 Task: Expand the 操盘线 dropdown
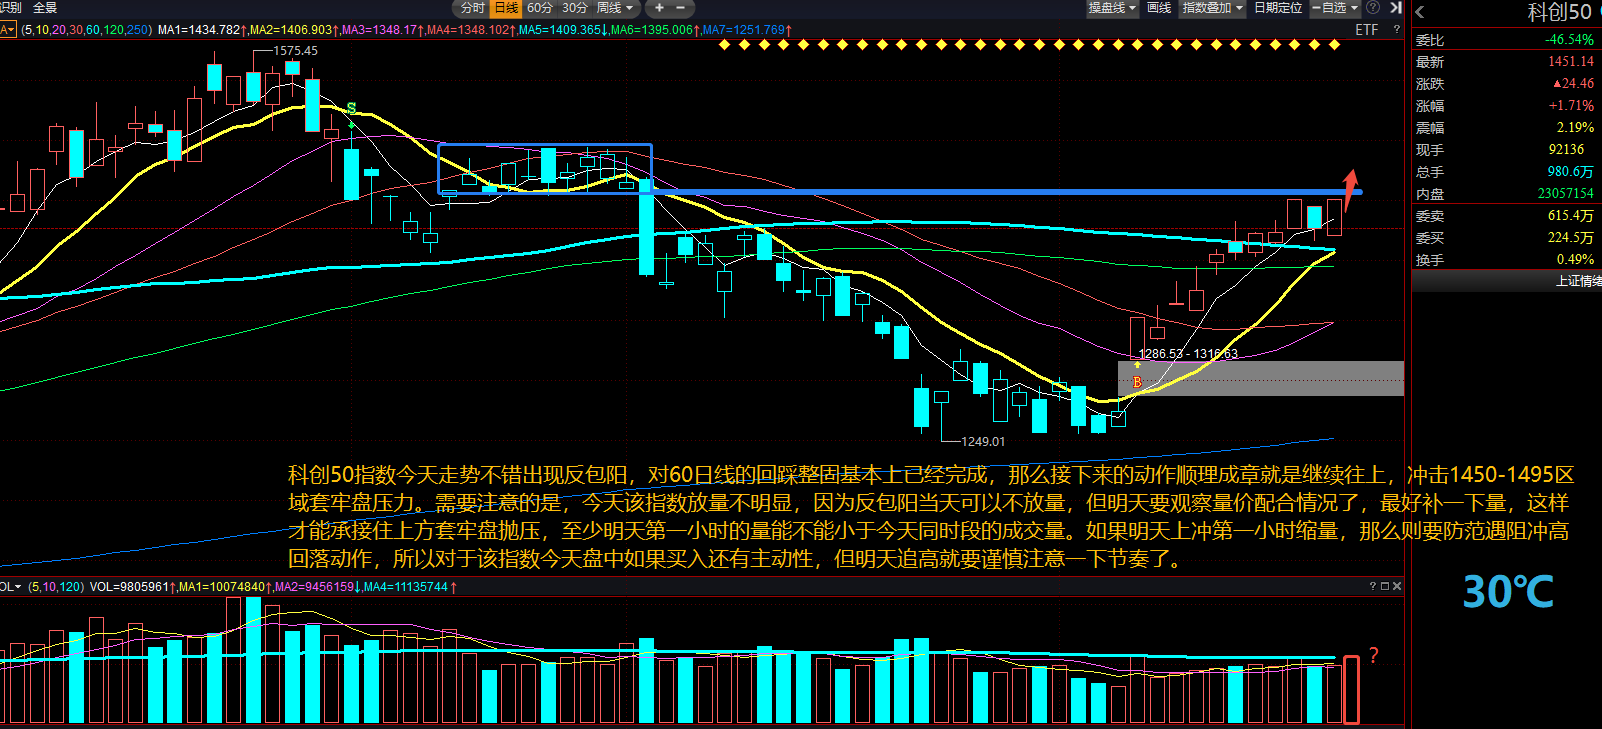[x=1112, y=8]
